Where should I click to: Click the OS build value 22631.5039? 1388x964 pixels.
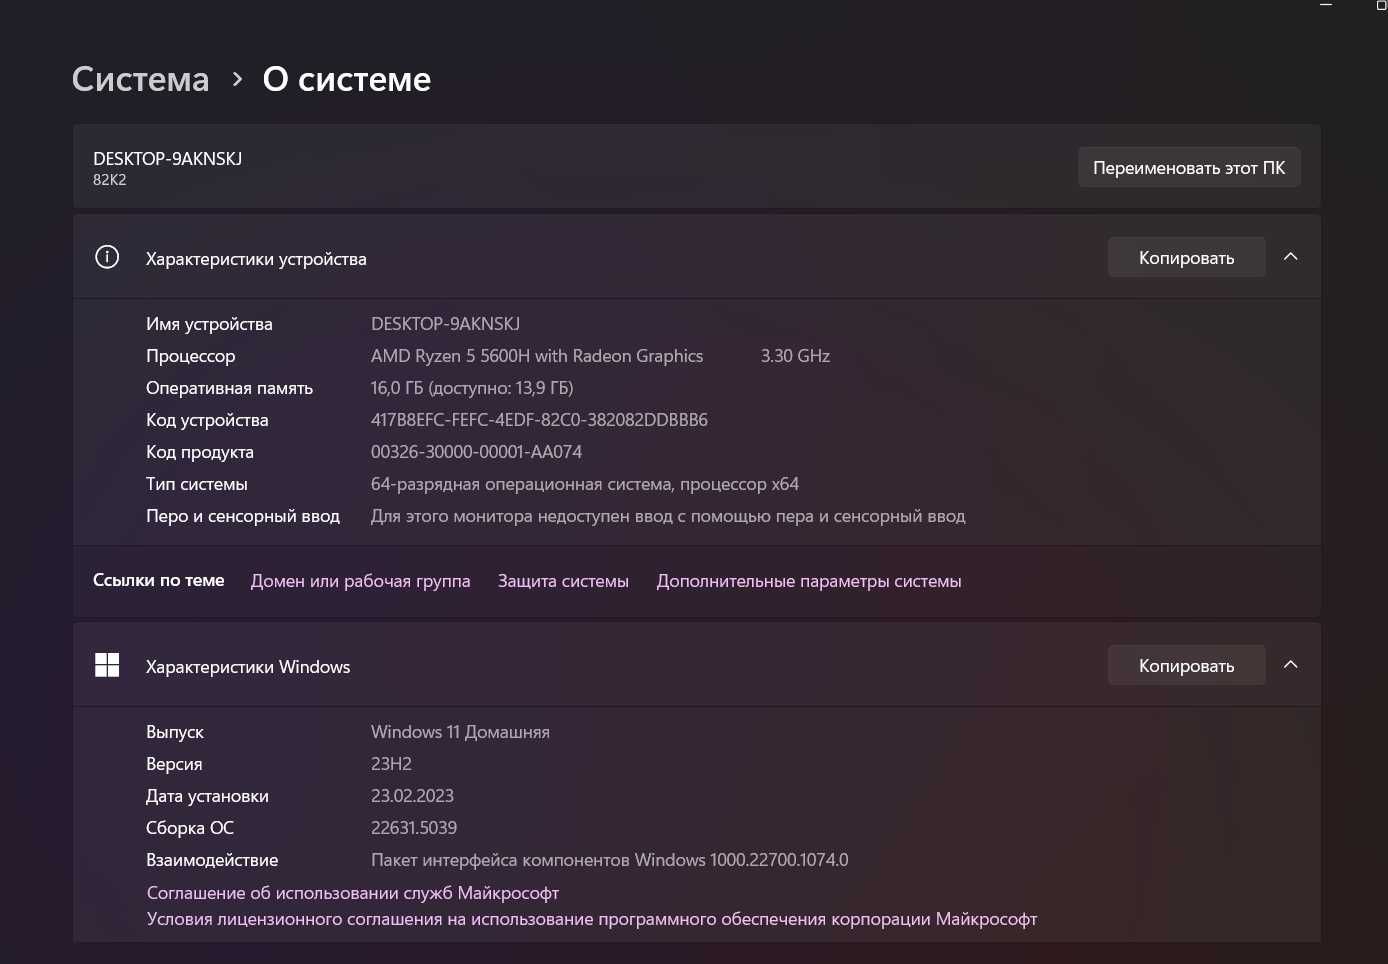(x=414, y=828)
